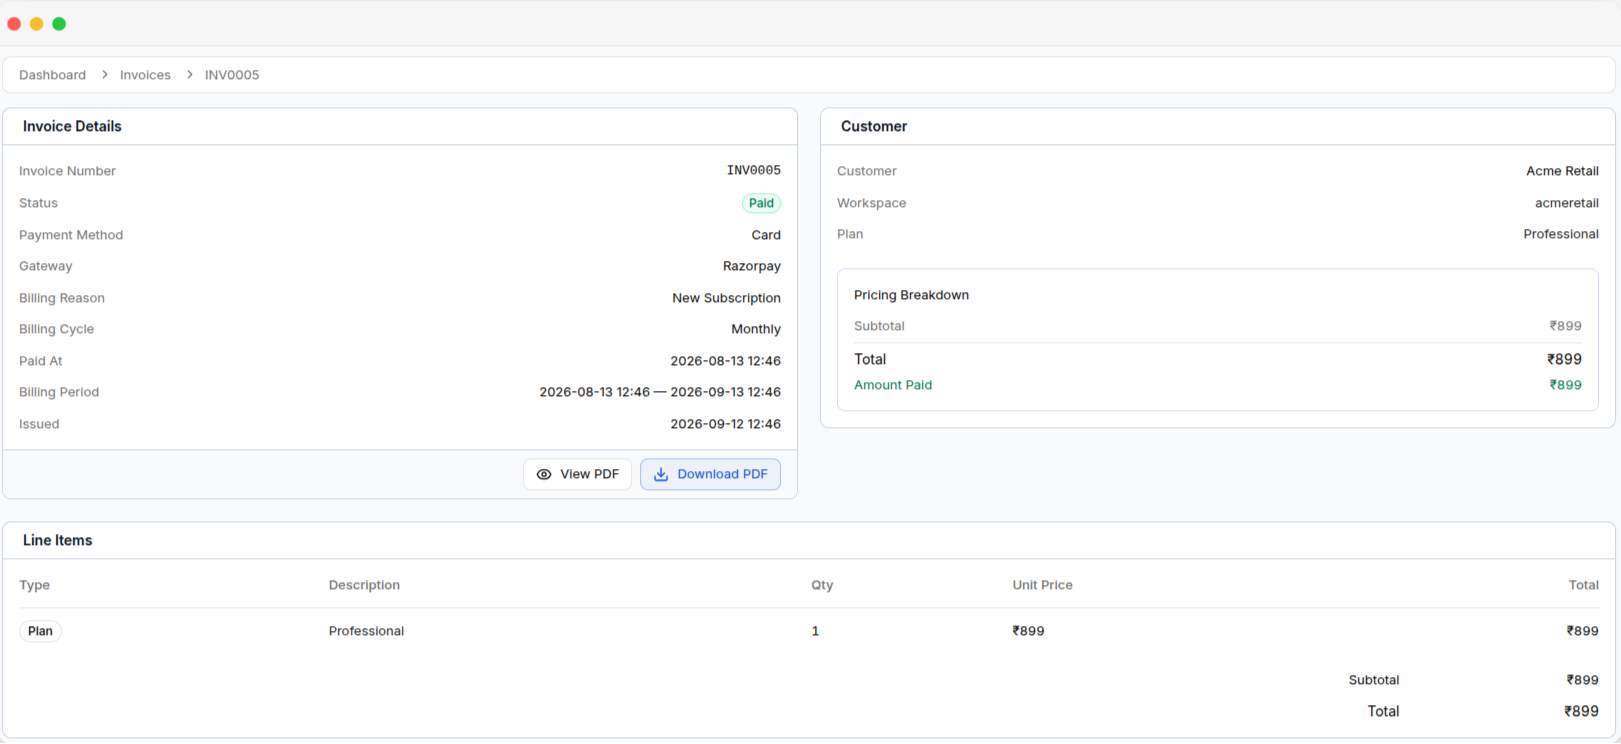Click the Total column header in Line Items
The width and height of the screenshot is (1621, 744).
coord(1583,585)
